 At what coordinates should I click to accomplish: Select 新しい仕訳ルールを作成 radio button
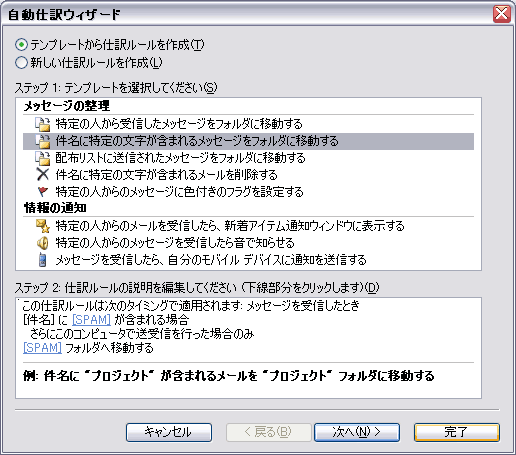coord(21,62)
